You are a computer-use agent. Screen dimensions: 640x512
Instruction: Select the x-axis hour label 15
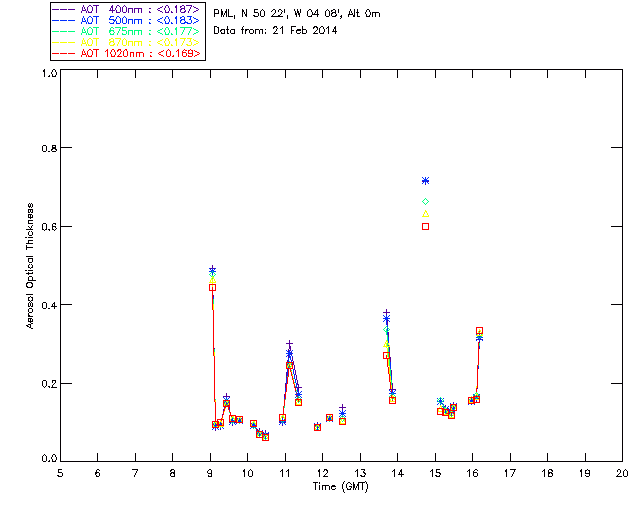[x=435, y=473]
